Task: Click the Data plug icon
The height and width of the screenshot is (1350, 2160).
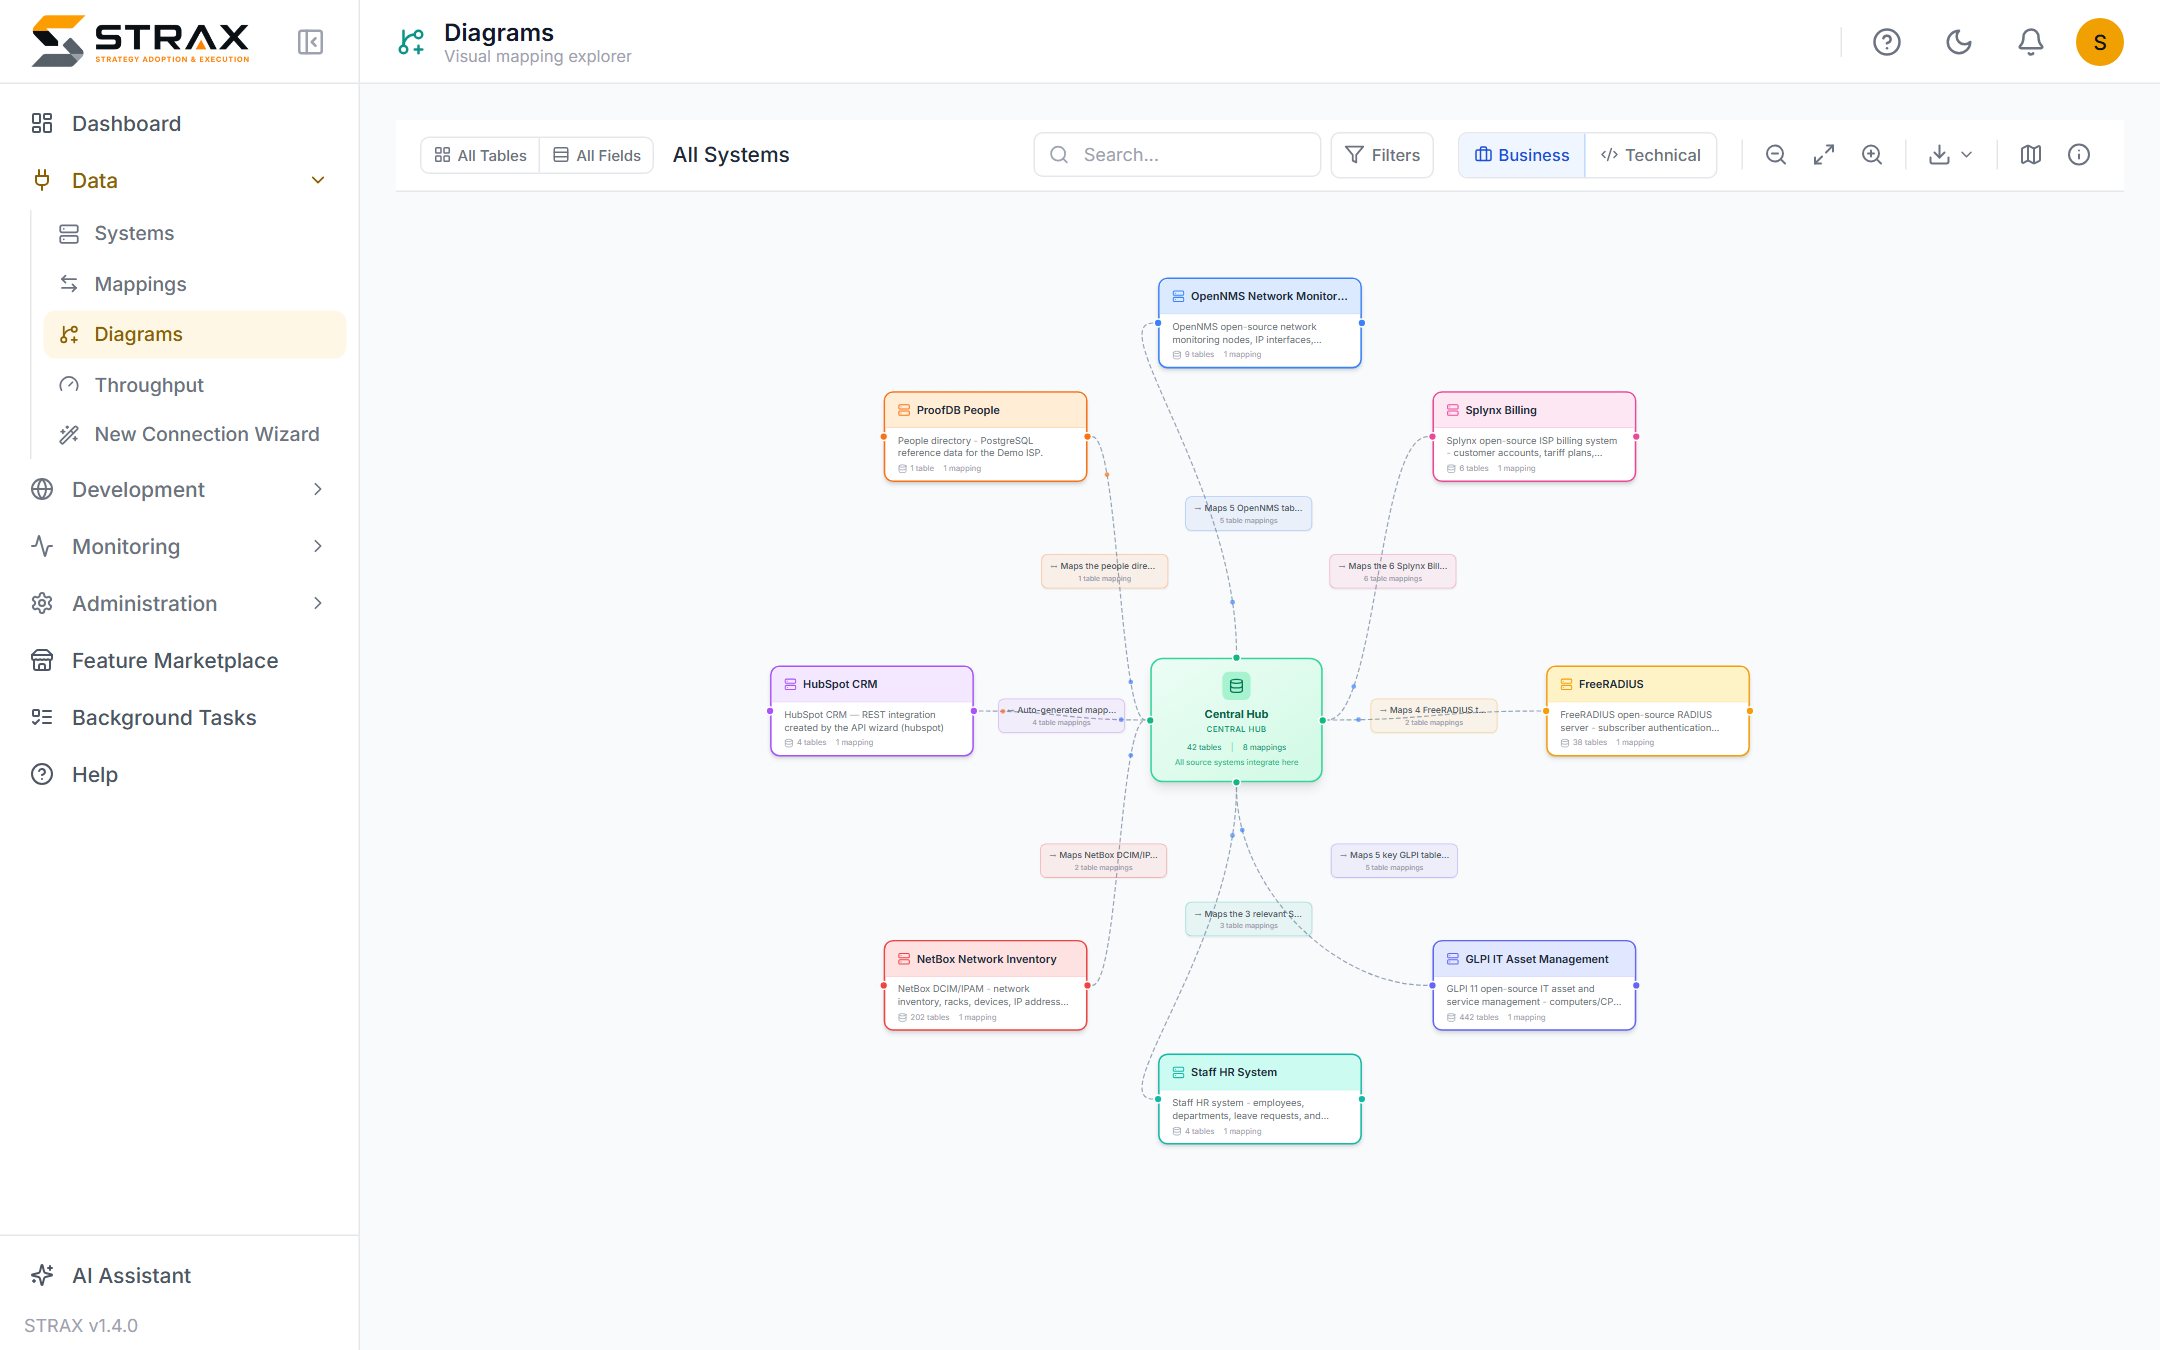Action: pos(42,181)
